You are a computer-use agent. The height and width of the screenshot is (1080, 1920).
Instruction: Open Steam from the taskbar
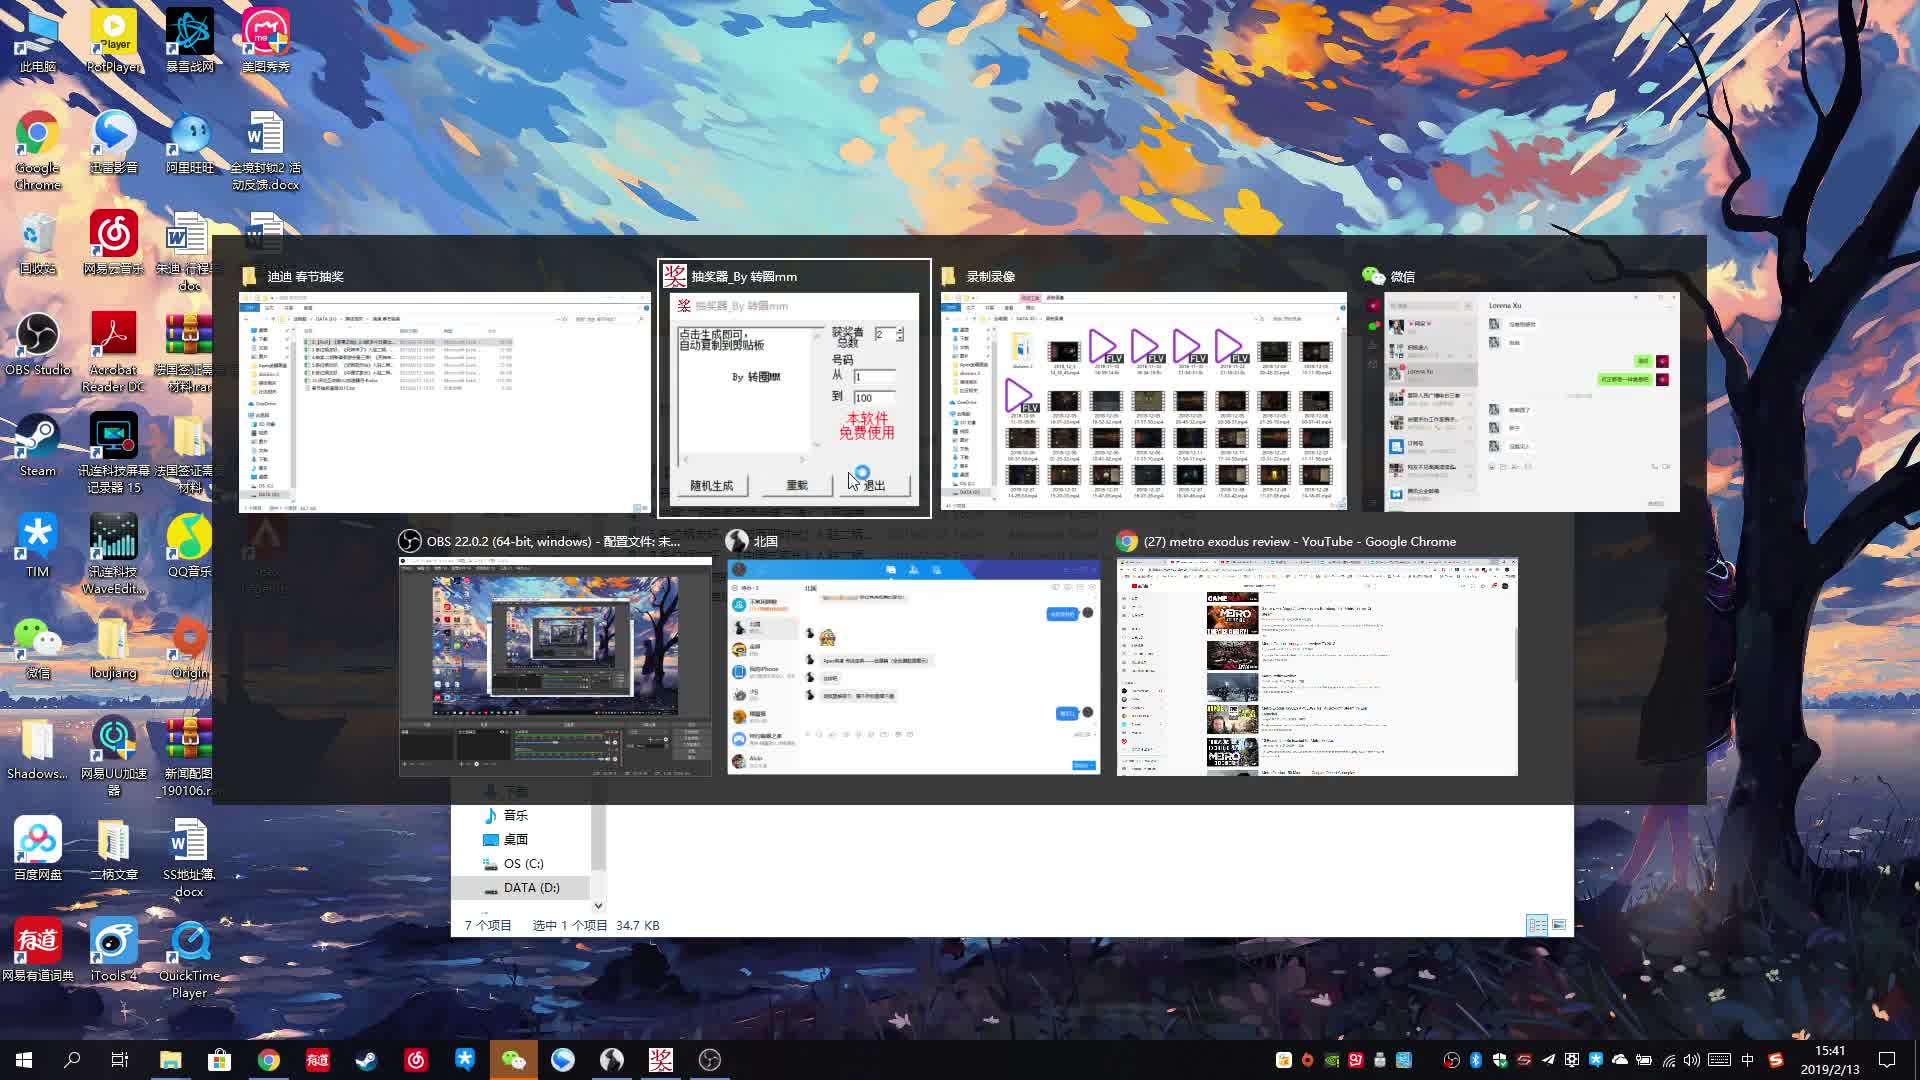[x=366, y=1060]
